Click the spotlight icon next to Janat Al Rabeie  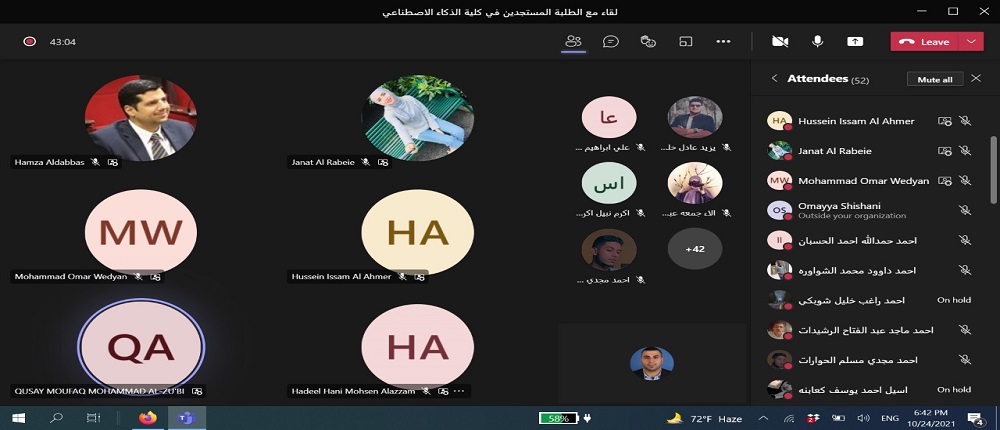pyautogui.click(x=944, y=151)
